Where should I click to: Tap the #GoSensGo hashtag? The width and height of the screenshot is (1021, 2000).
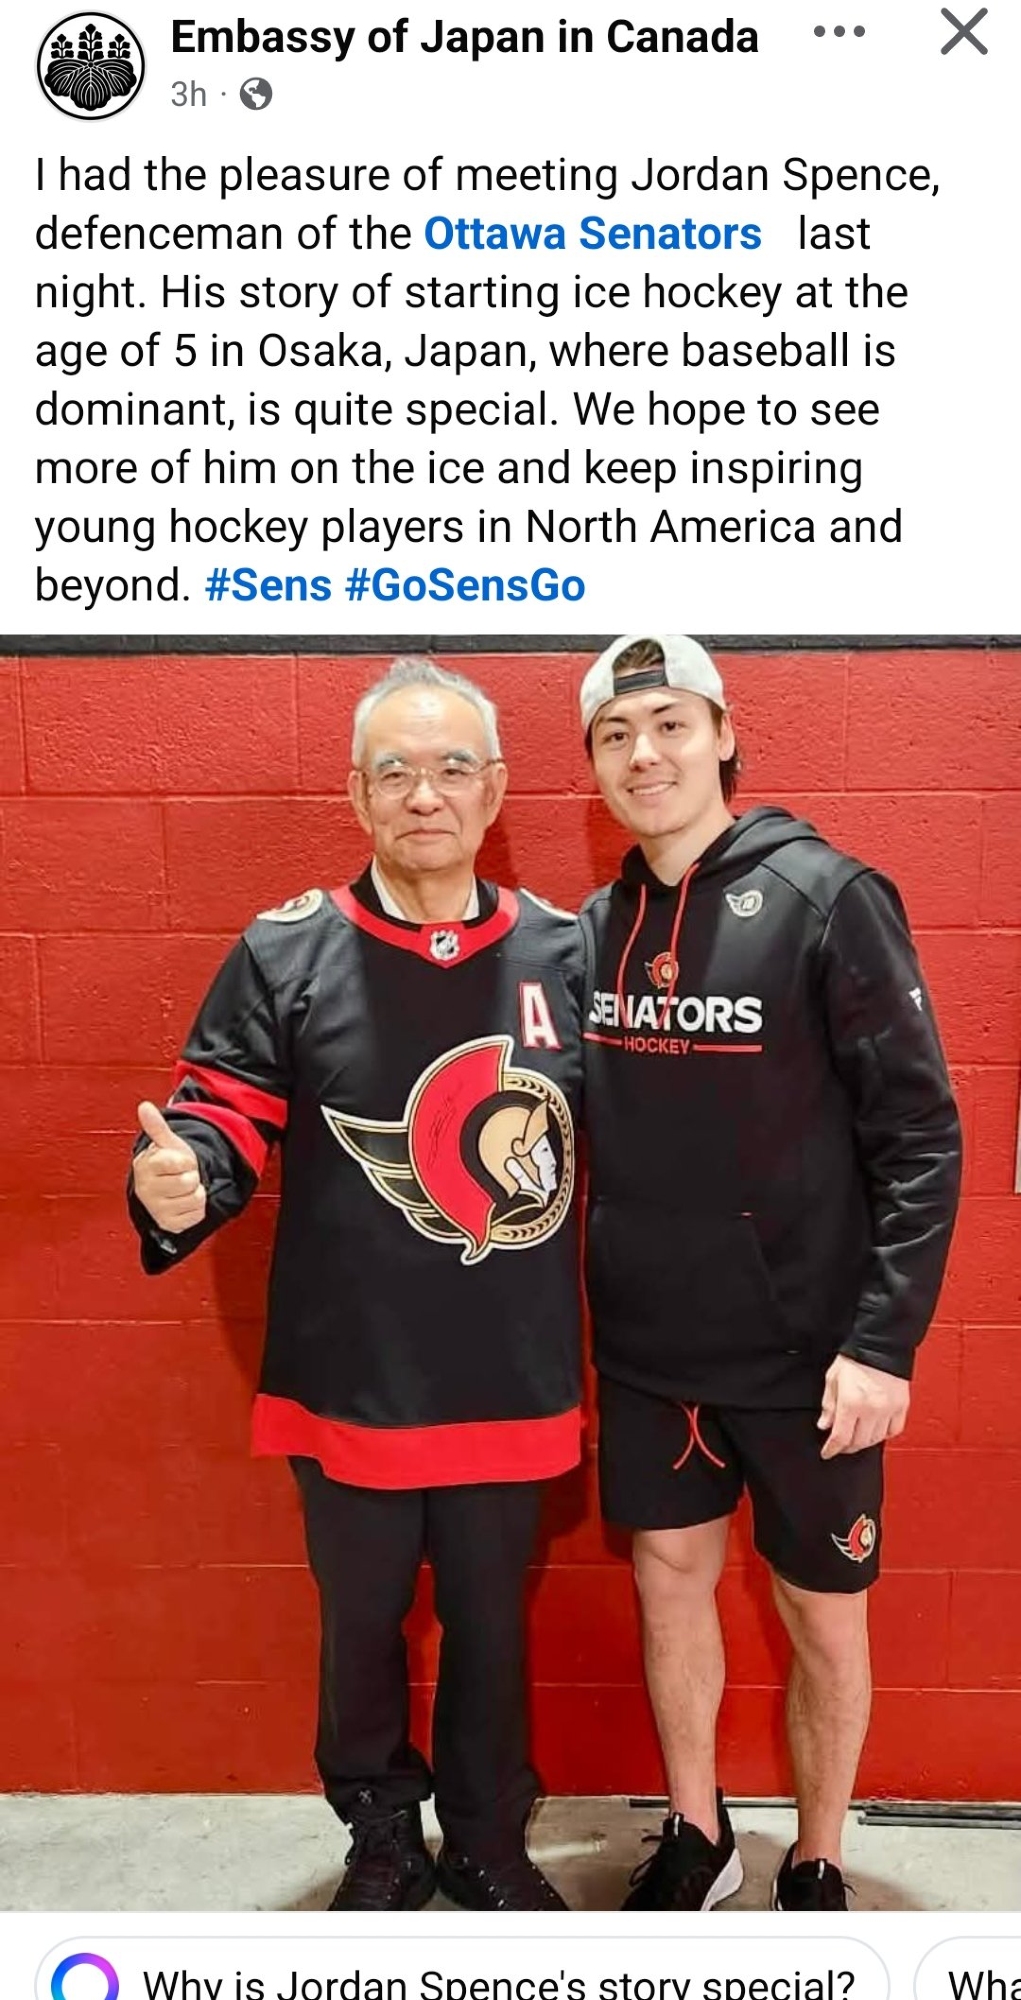[x=465, y=585]
